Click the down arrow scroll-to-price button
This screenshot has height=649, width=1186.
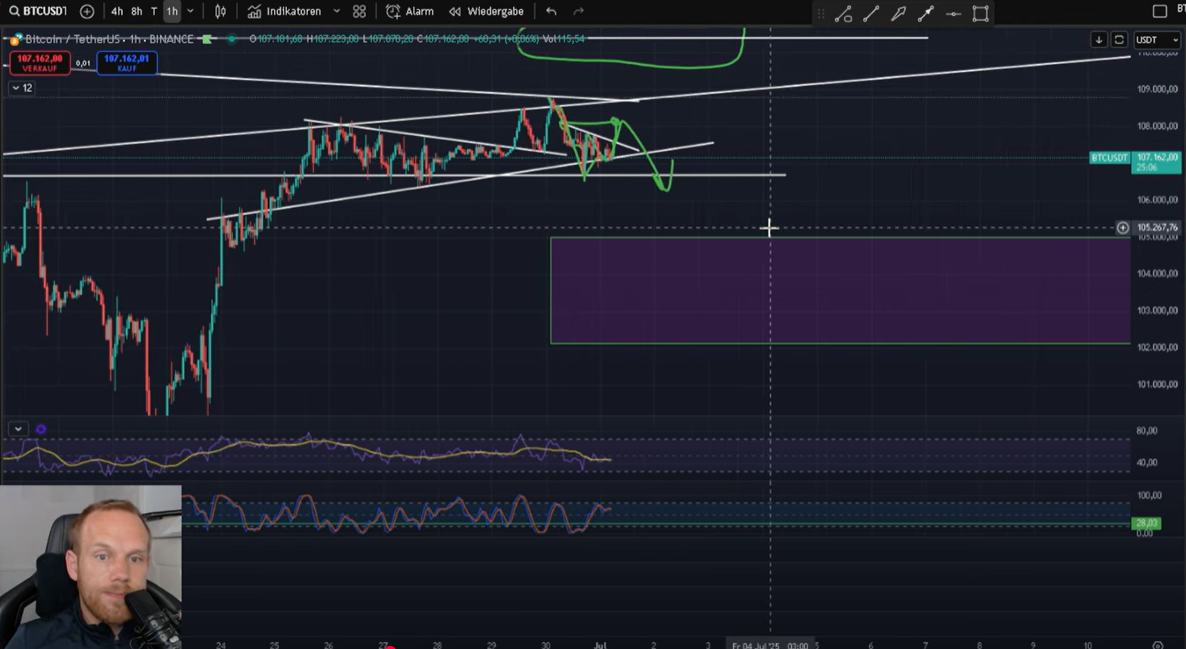pos(1099,39)
